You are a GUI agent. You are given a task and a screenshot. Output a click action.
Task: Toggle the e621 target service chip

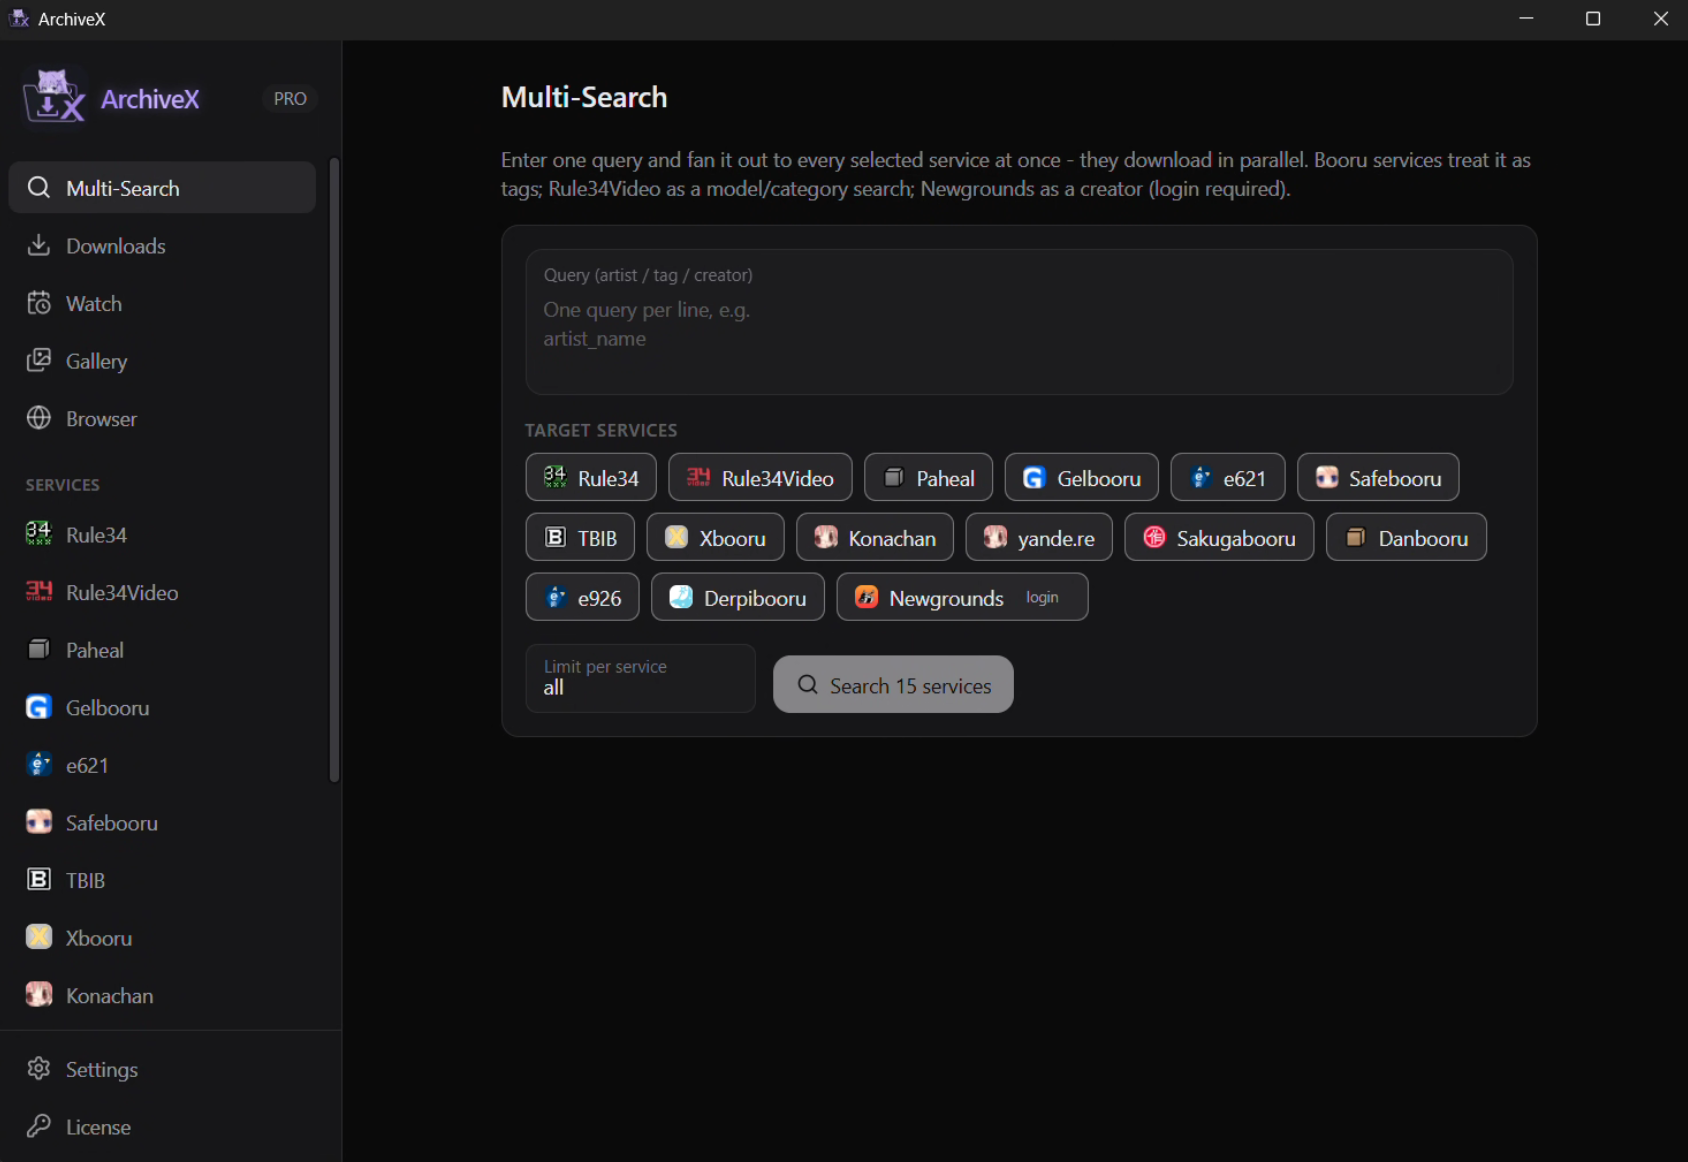click(1227, 478)
